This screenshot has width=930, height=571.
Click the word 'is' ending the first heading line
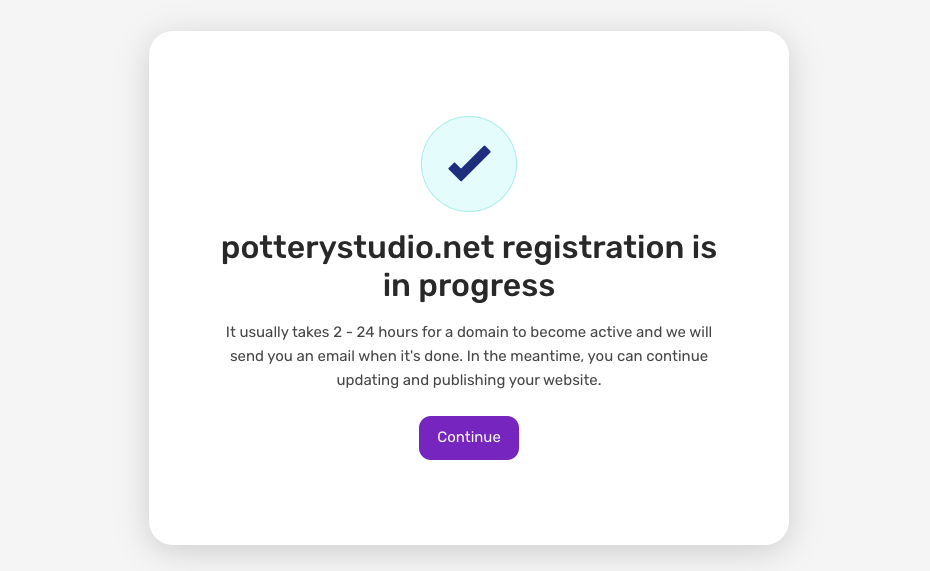pyautogui.click(x=704, y=248)
